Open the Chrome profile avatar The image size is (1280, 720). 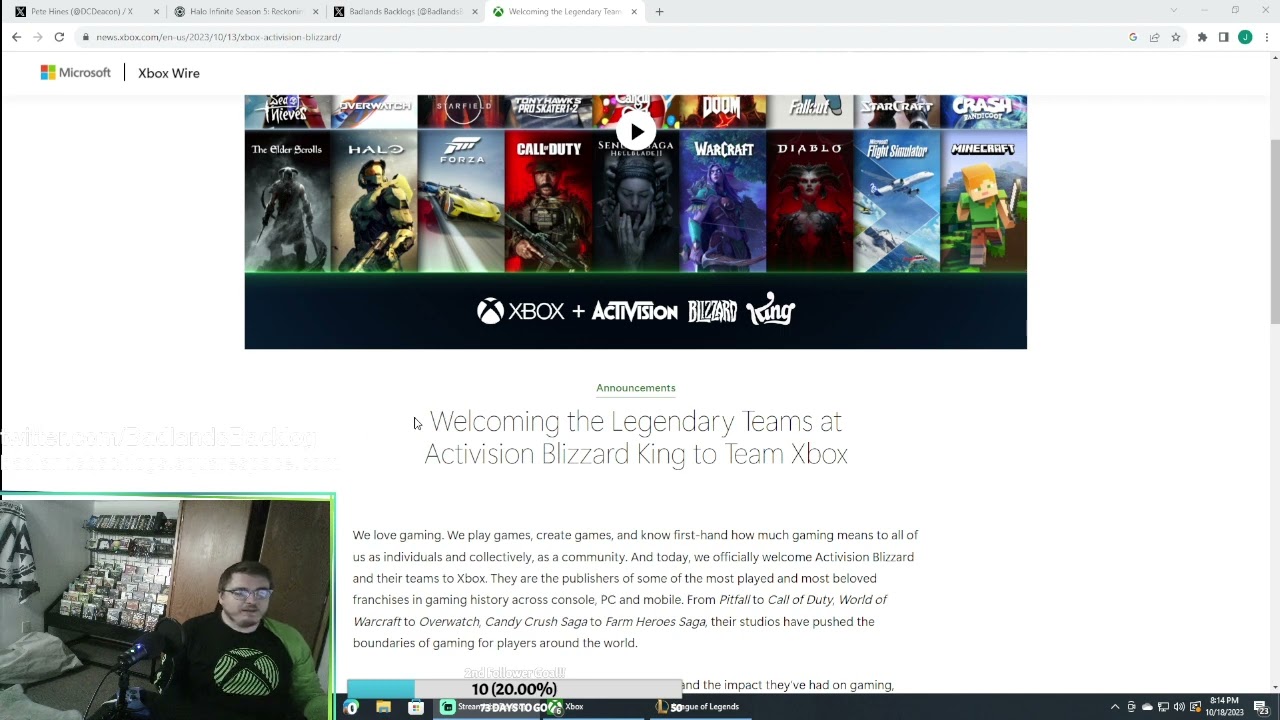pos(1245,37)
